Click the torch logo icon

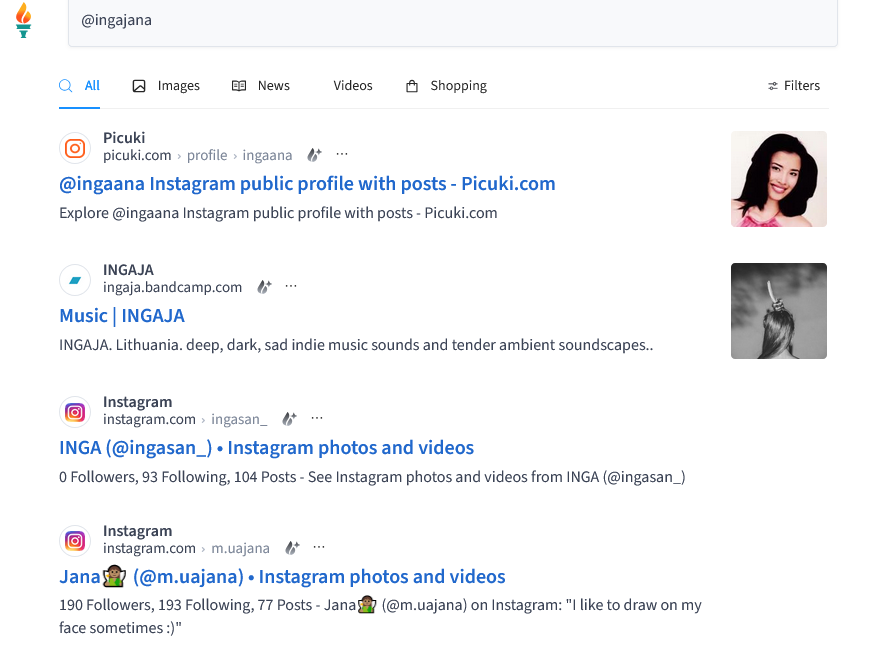[x=24, y=20]
